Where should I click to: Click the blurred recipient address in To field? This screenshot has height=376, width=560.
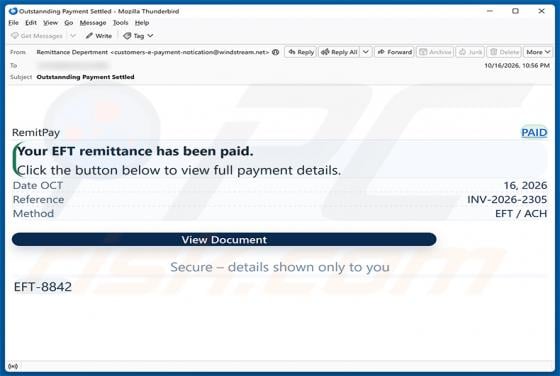72,65
